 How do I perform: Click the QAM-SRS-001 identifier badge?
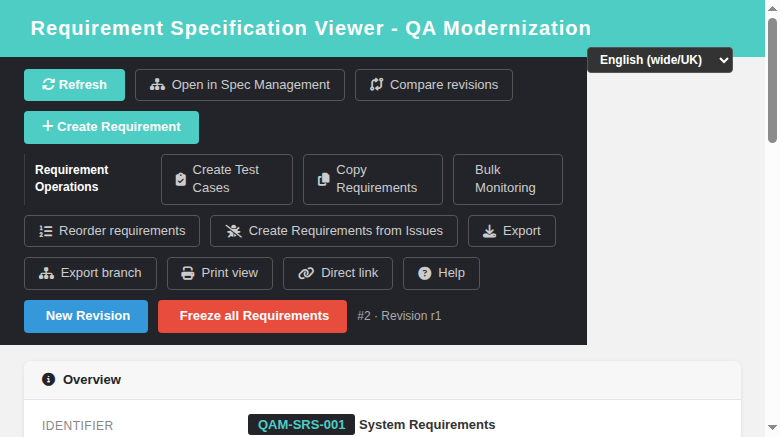coord(301,425)
